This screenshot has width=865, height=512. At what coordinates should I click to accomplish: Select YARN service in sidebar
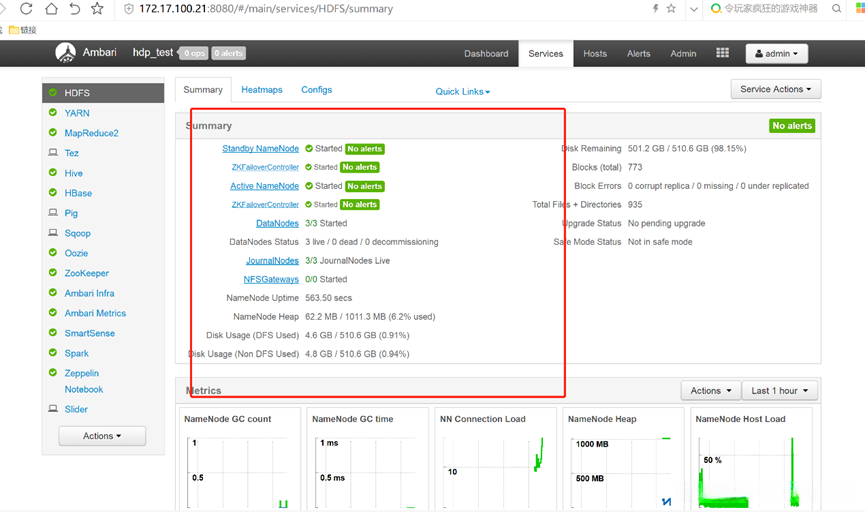pyautogui.click(x=77, y=113)
